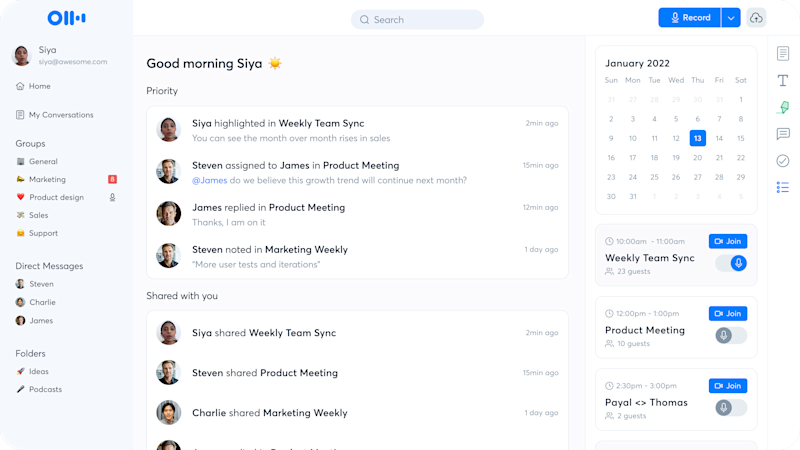Select the green highlighter icon

[x=783, y=107]
